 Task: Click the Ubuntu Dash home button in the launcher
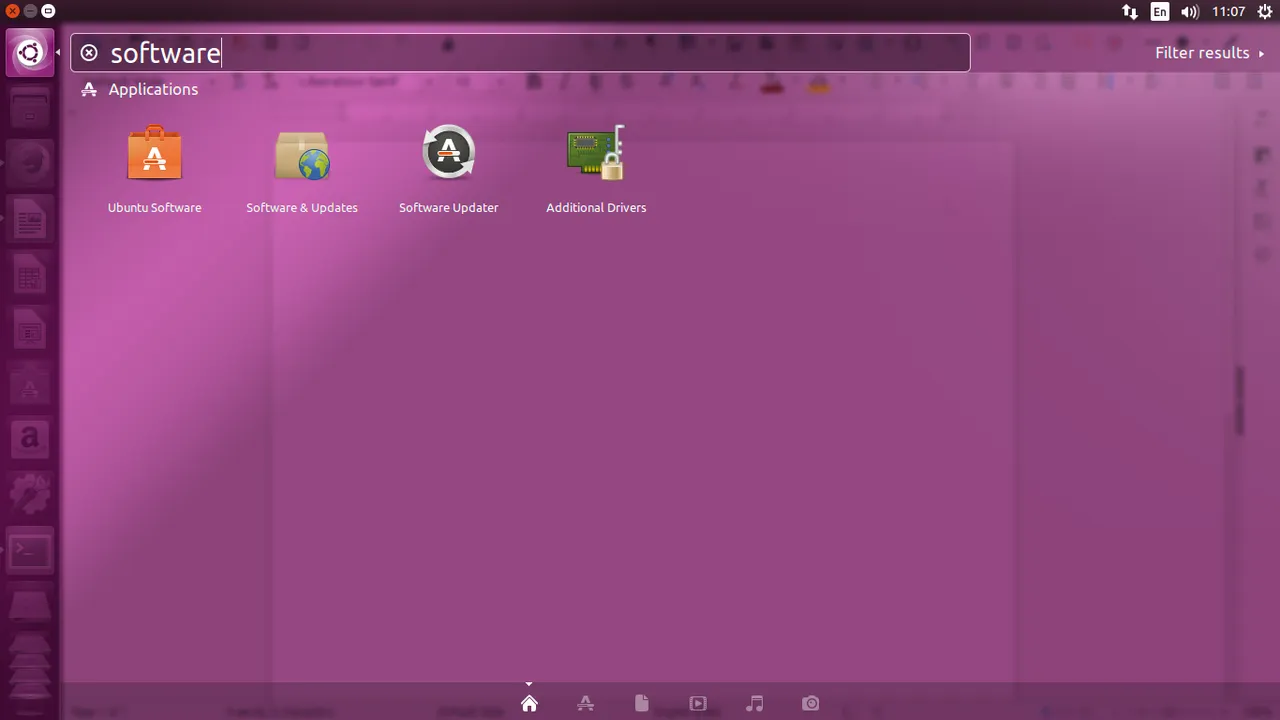point(30,53)
